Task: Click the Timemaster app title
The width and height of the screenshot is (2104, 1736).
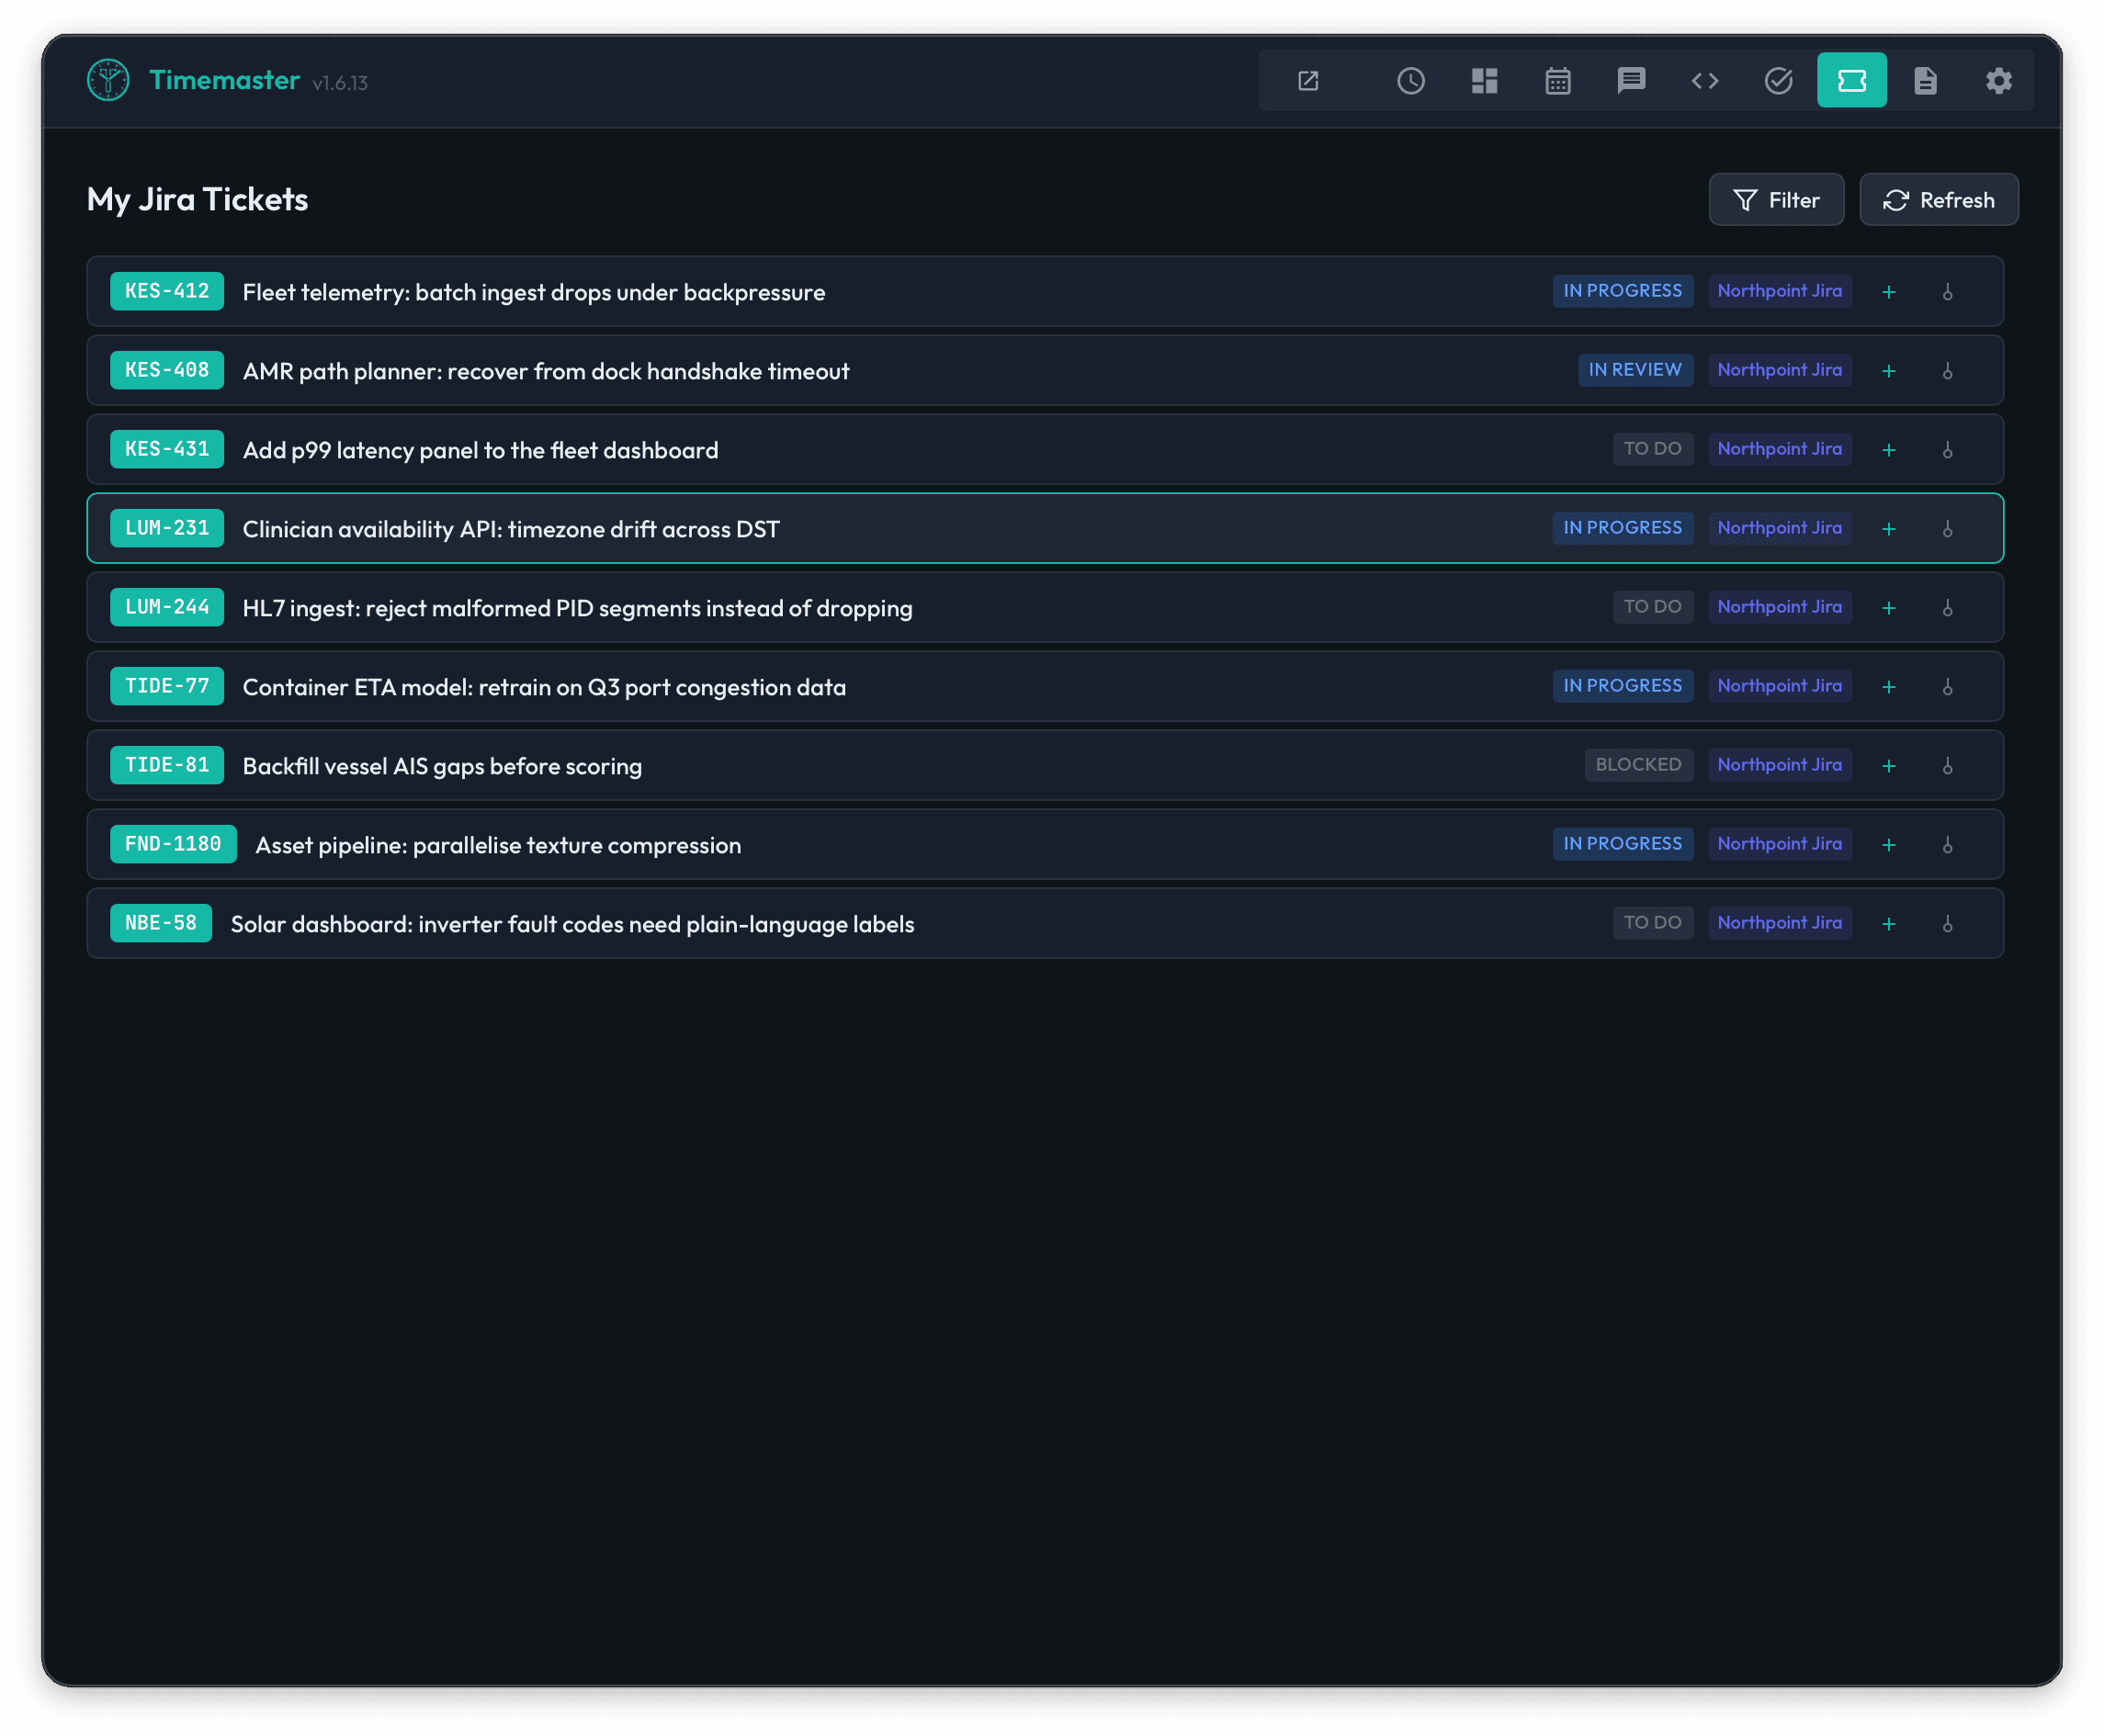Action: coord(224,80)
